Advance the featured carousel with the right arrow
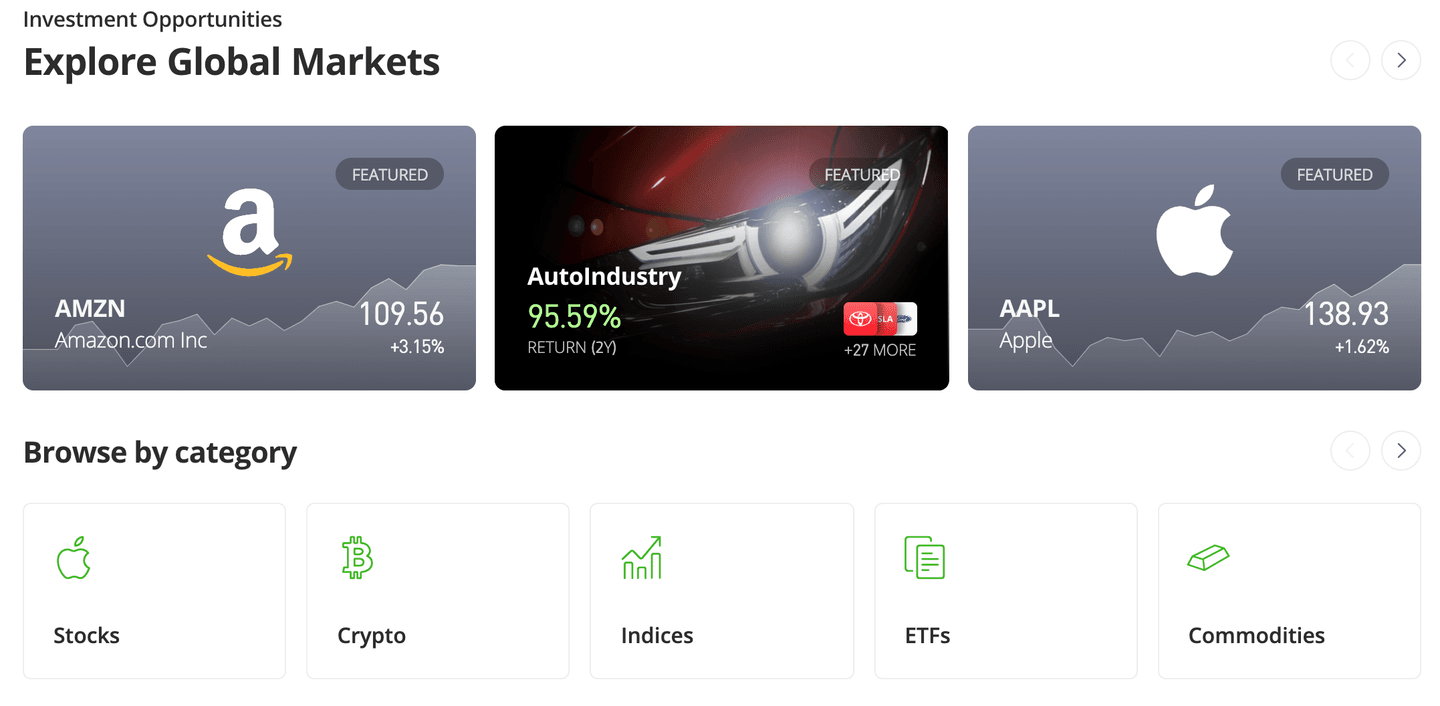The width and height of the screenshot is (1440, 706). (x=1400, y=60)
